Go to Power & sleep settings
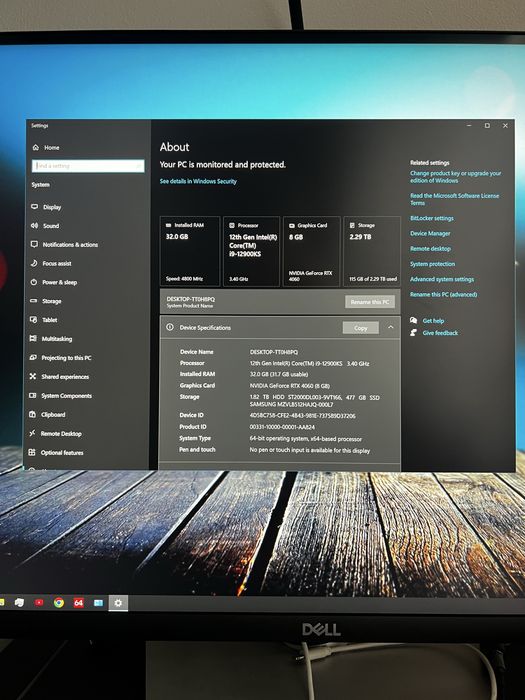 click(x=59, y=282)
